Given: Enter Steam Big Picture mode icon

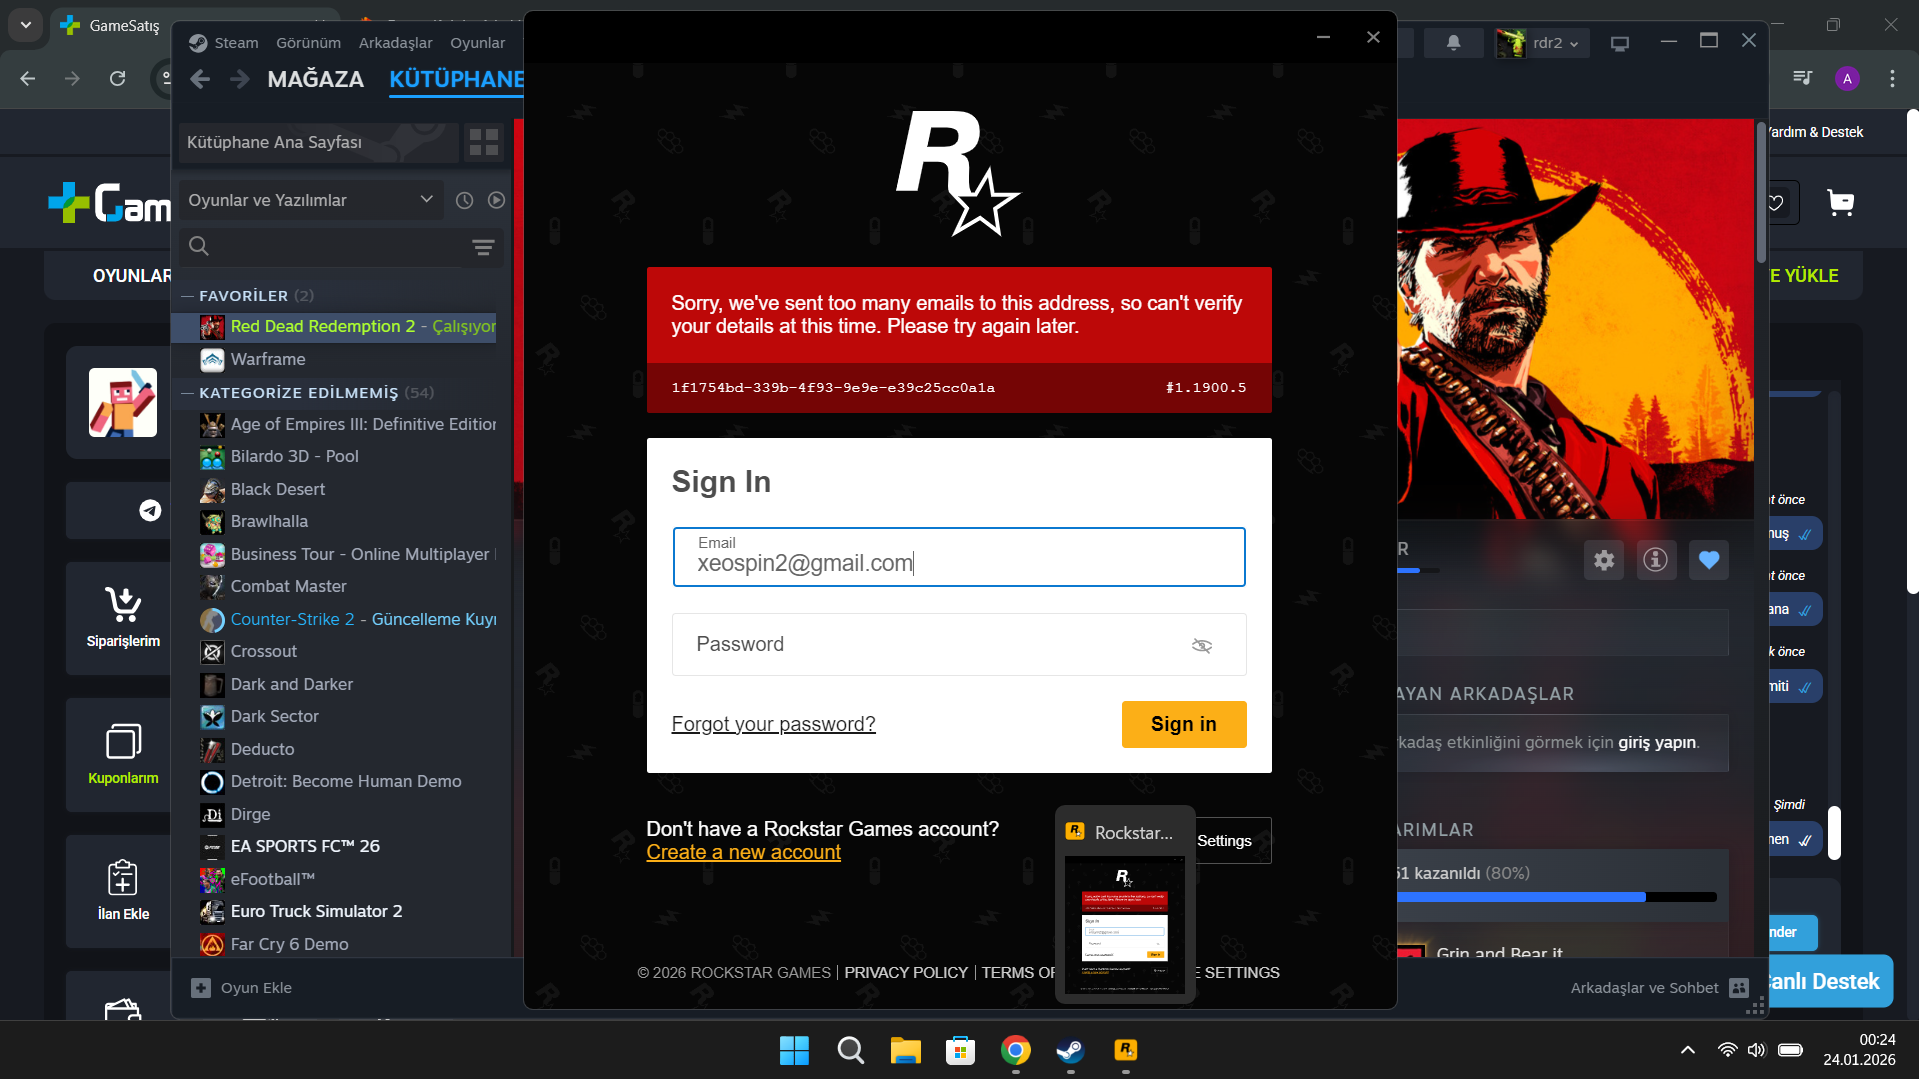Looking at the screenshot, I should pyautogui.click(x=1620, y=43).
